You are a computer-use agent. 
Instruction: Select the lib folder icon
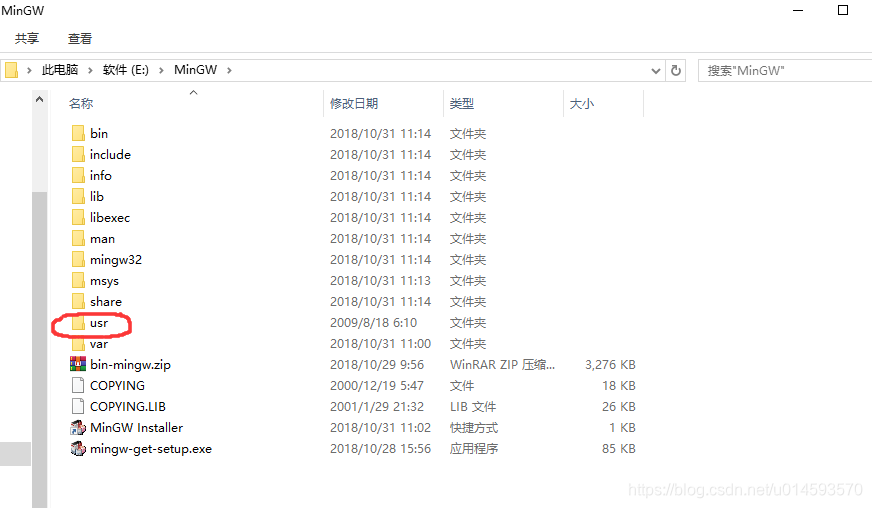pyautogui.click(x=78, y=196)
